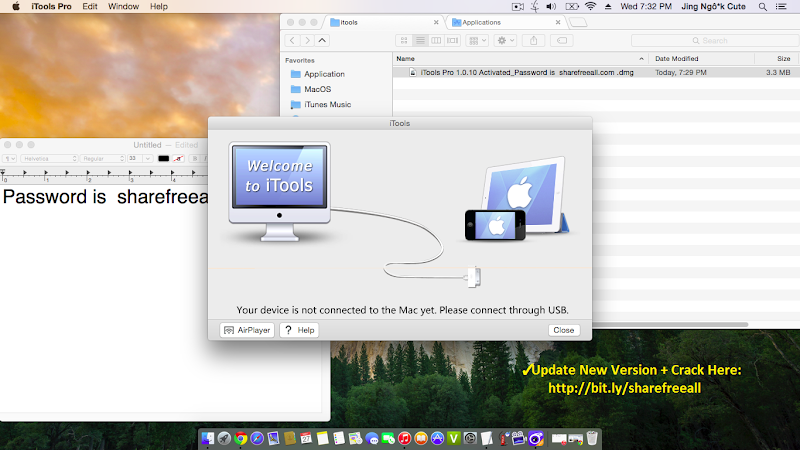Click the Finder share button
Screen dimensions: 800x450
534,40
